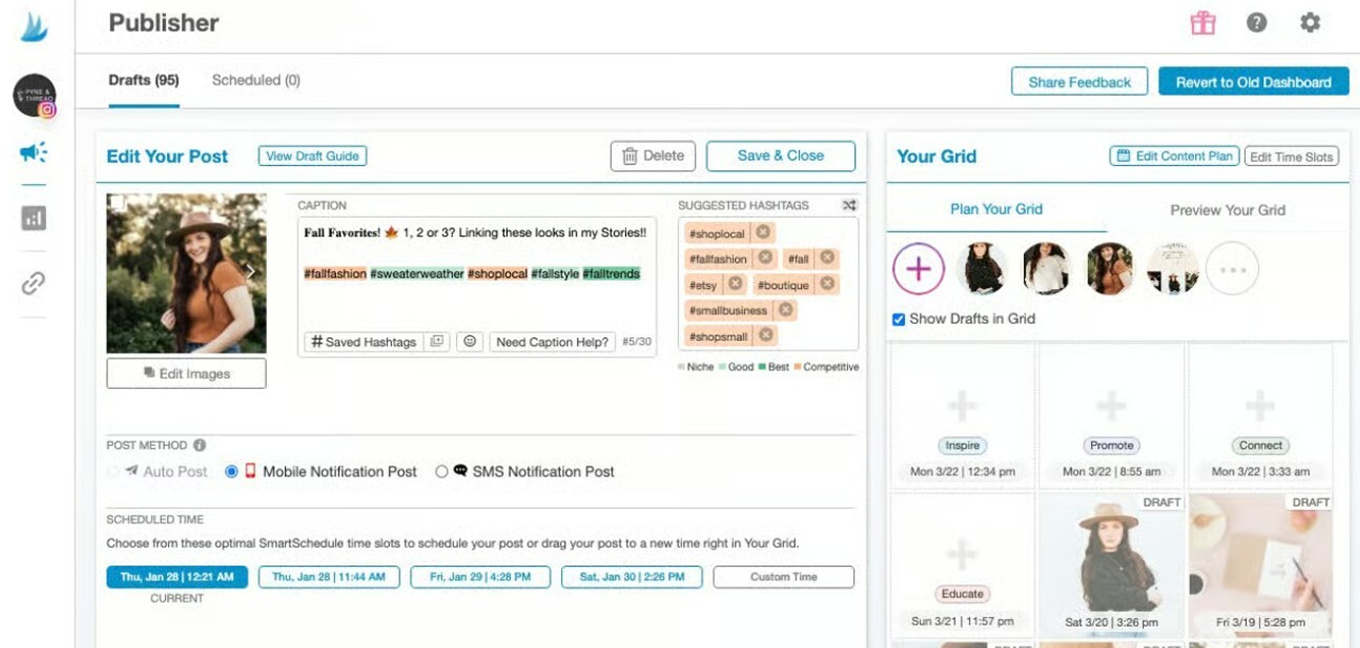
Task: Toggle Show Drafts in Grid checkbox
Action: click(x=898, y=319)
